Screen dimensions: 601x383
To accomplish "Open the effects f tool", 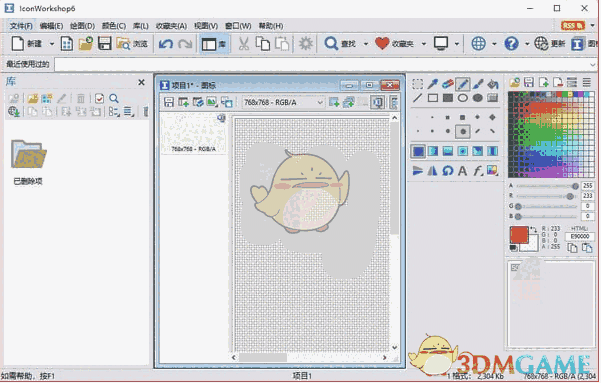I will (x=478, y=170).
